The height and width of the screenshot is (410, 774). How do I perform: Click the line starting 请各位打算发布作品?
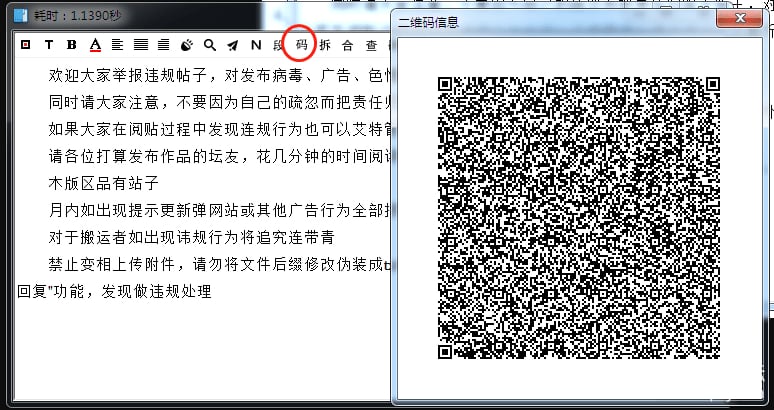point(220,157)
